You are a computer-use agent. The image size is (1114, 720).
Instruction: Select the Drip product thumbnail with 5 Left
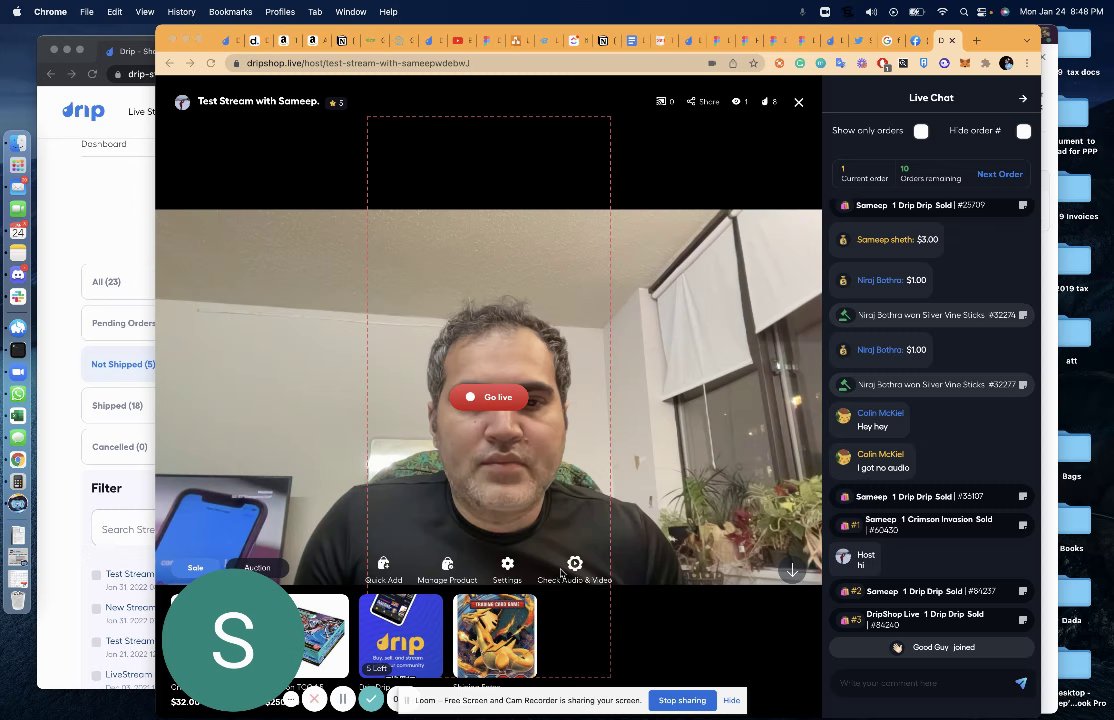(401, 635)
